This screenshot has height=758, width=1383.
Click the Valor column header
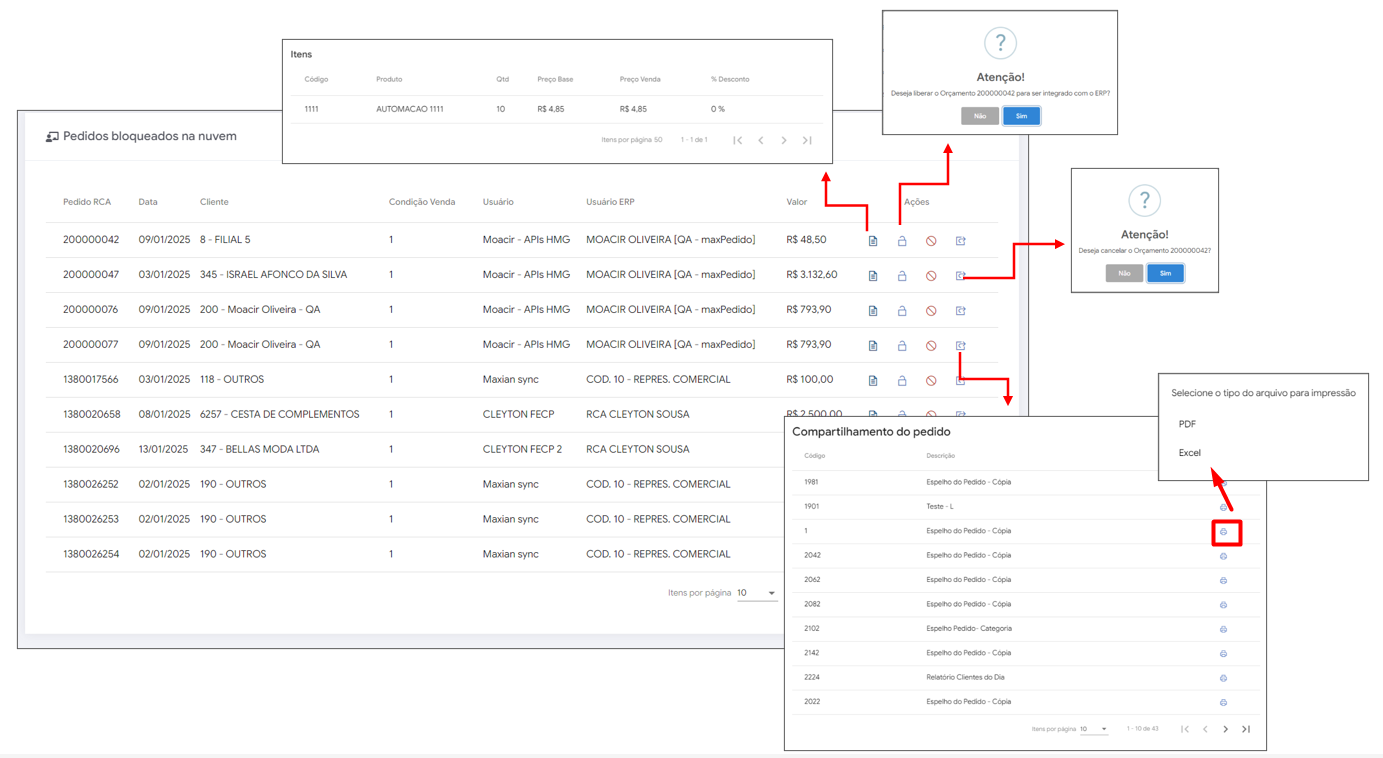point(796,202)
